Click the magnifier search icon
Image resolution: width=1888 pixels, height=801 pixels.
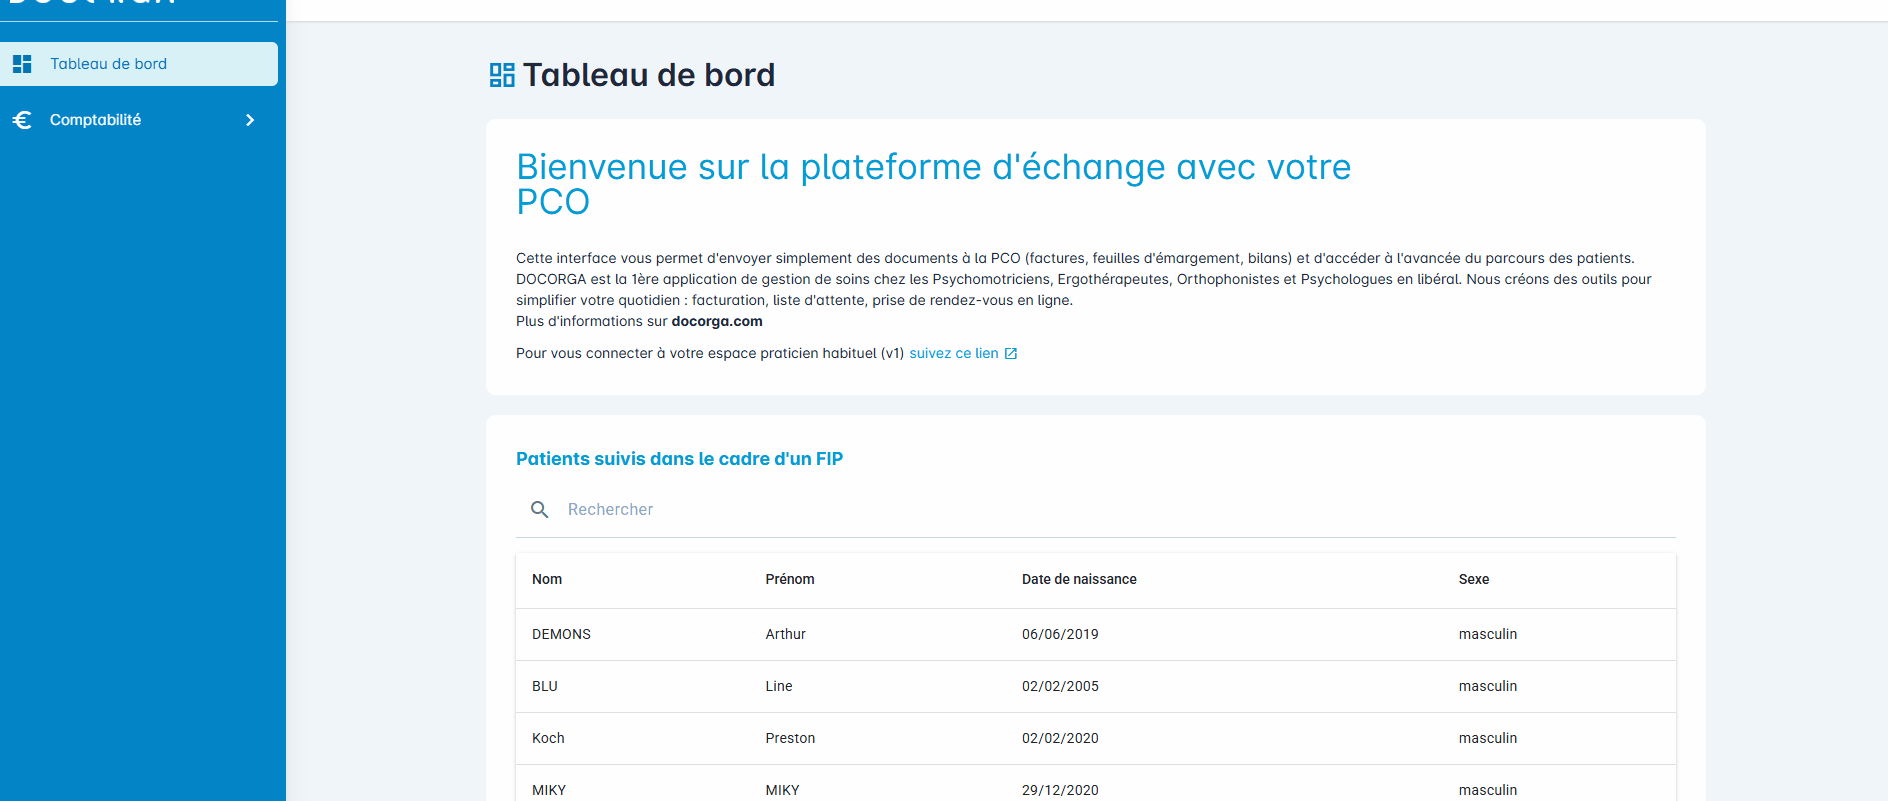click(540, 510)
